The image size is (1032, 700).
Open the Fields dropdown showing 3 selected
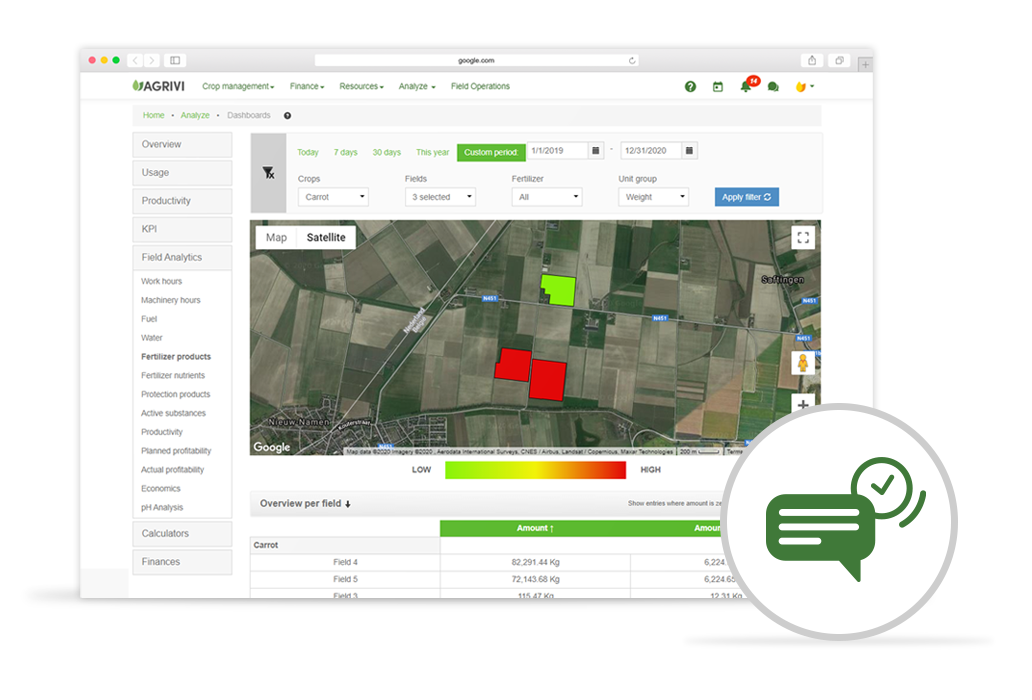tap(440, 197)
